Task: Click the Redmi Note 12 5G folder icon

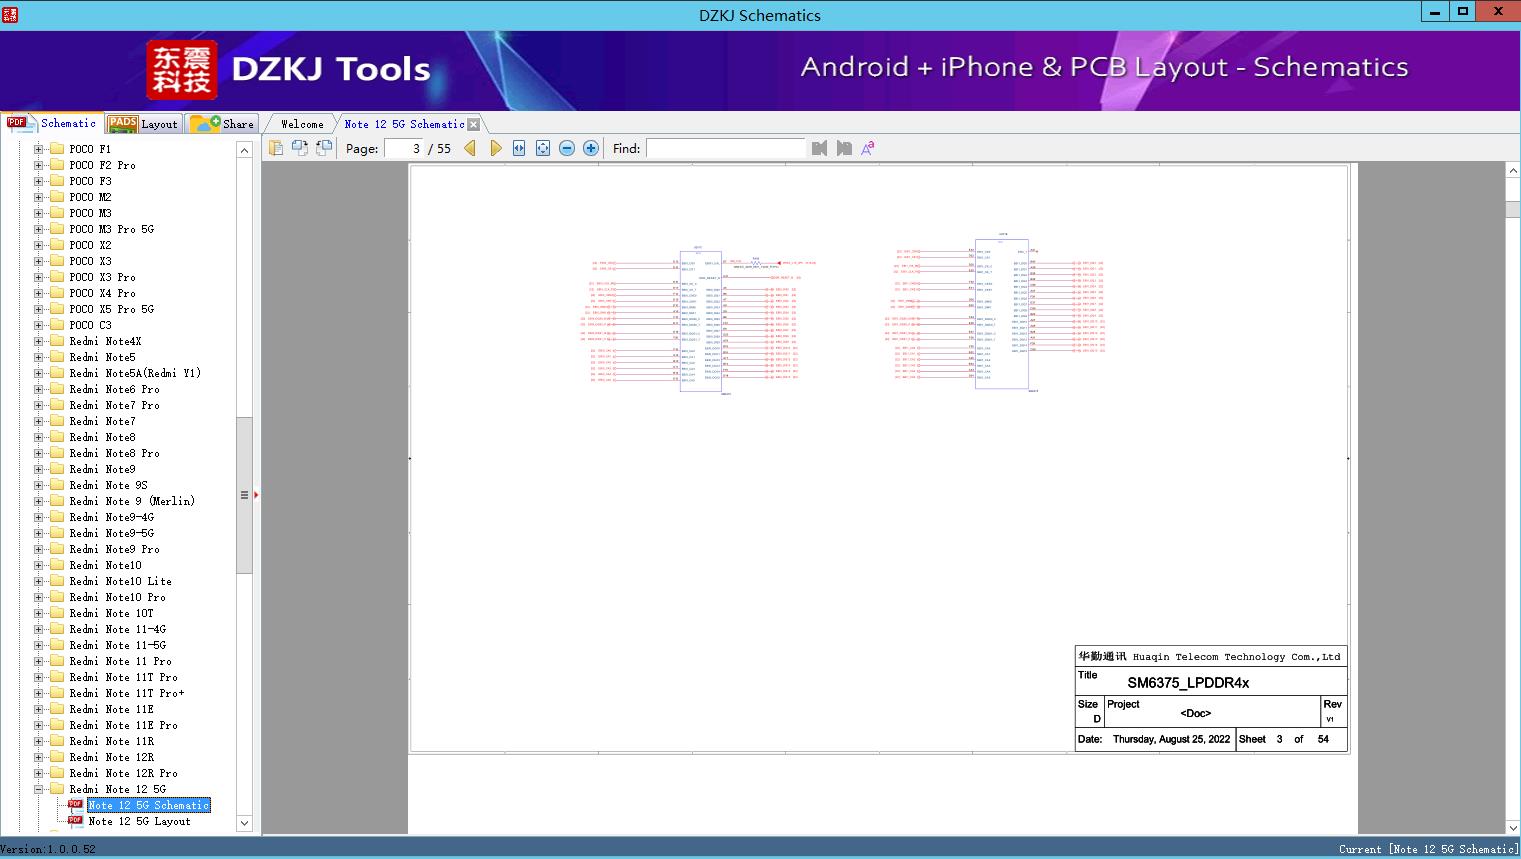Action: point(57,789)
